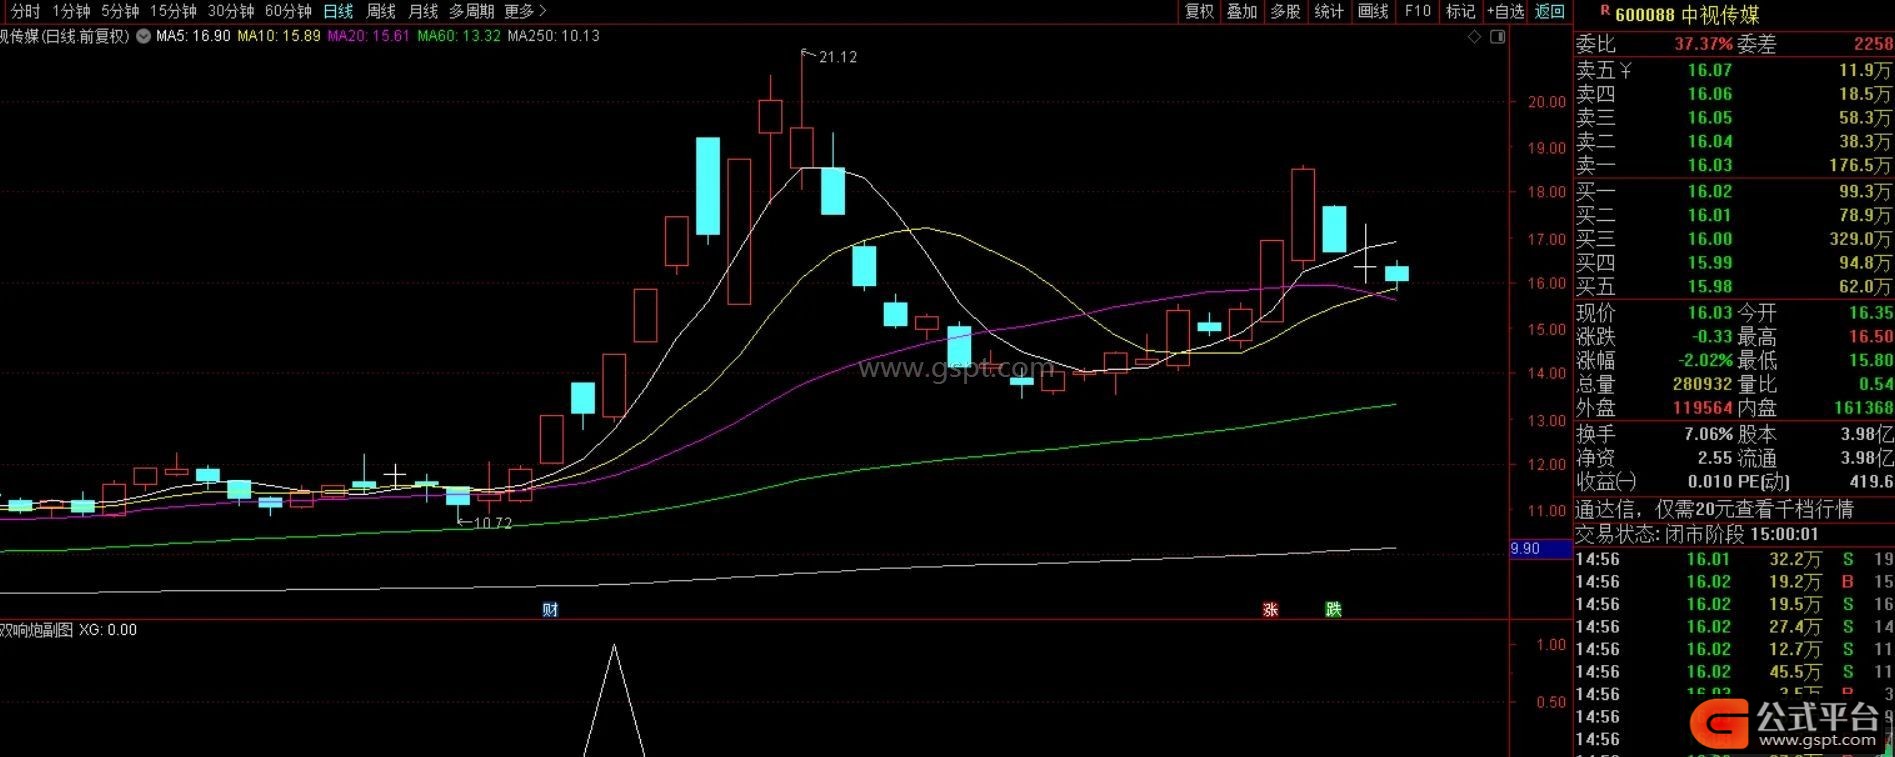Click the 交易状态 闭市阶段 status line

pos(1697,534)
